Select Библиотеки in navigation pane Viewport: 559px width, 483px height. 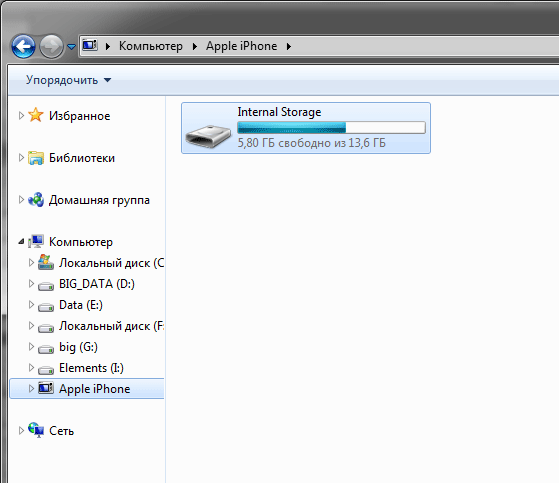pos(82,158)
